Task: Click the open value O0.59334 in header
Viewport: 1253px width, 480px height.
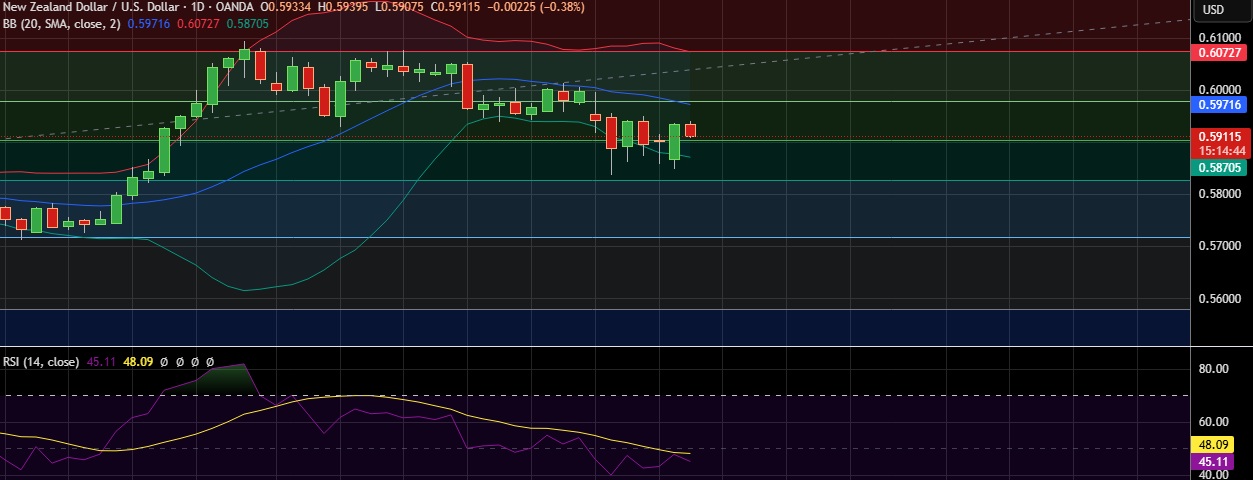Action: [x=286, y=7]
